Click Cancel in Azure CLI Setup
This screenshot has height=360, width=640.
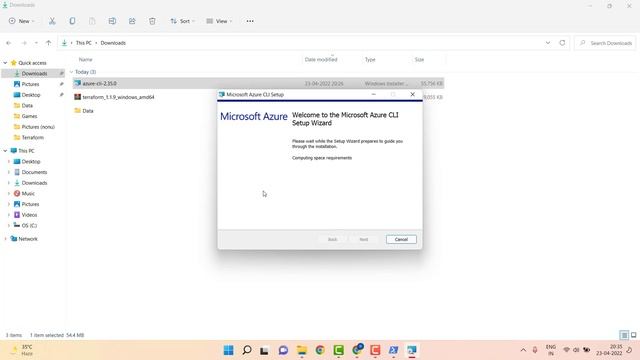click(401, 240)
